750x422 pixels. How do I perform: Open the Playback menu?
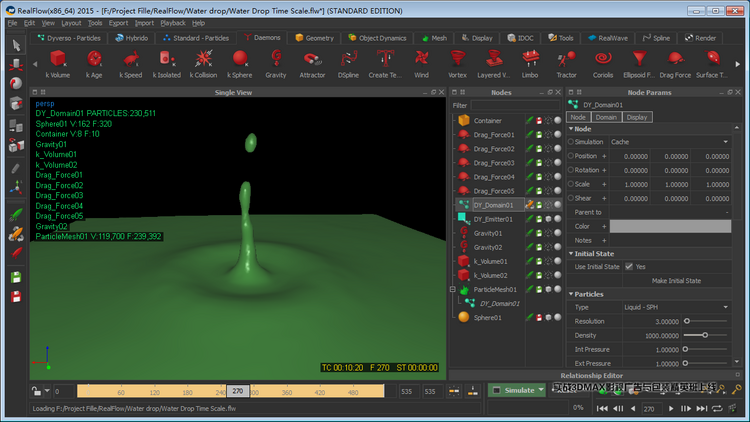pos(173,23)
